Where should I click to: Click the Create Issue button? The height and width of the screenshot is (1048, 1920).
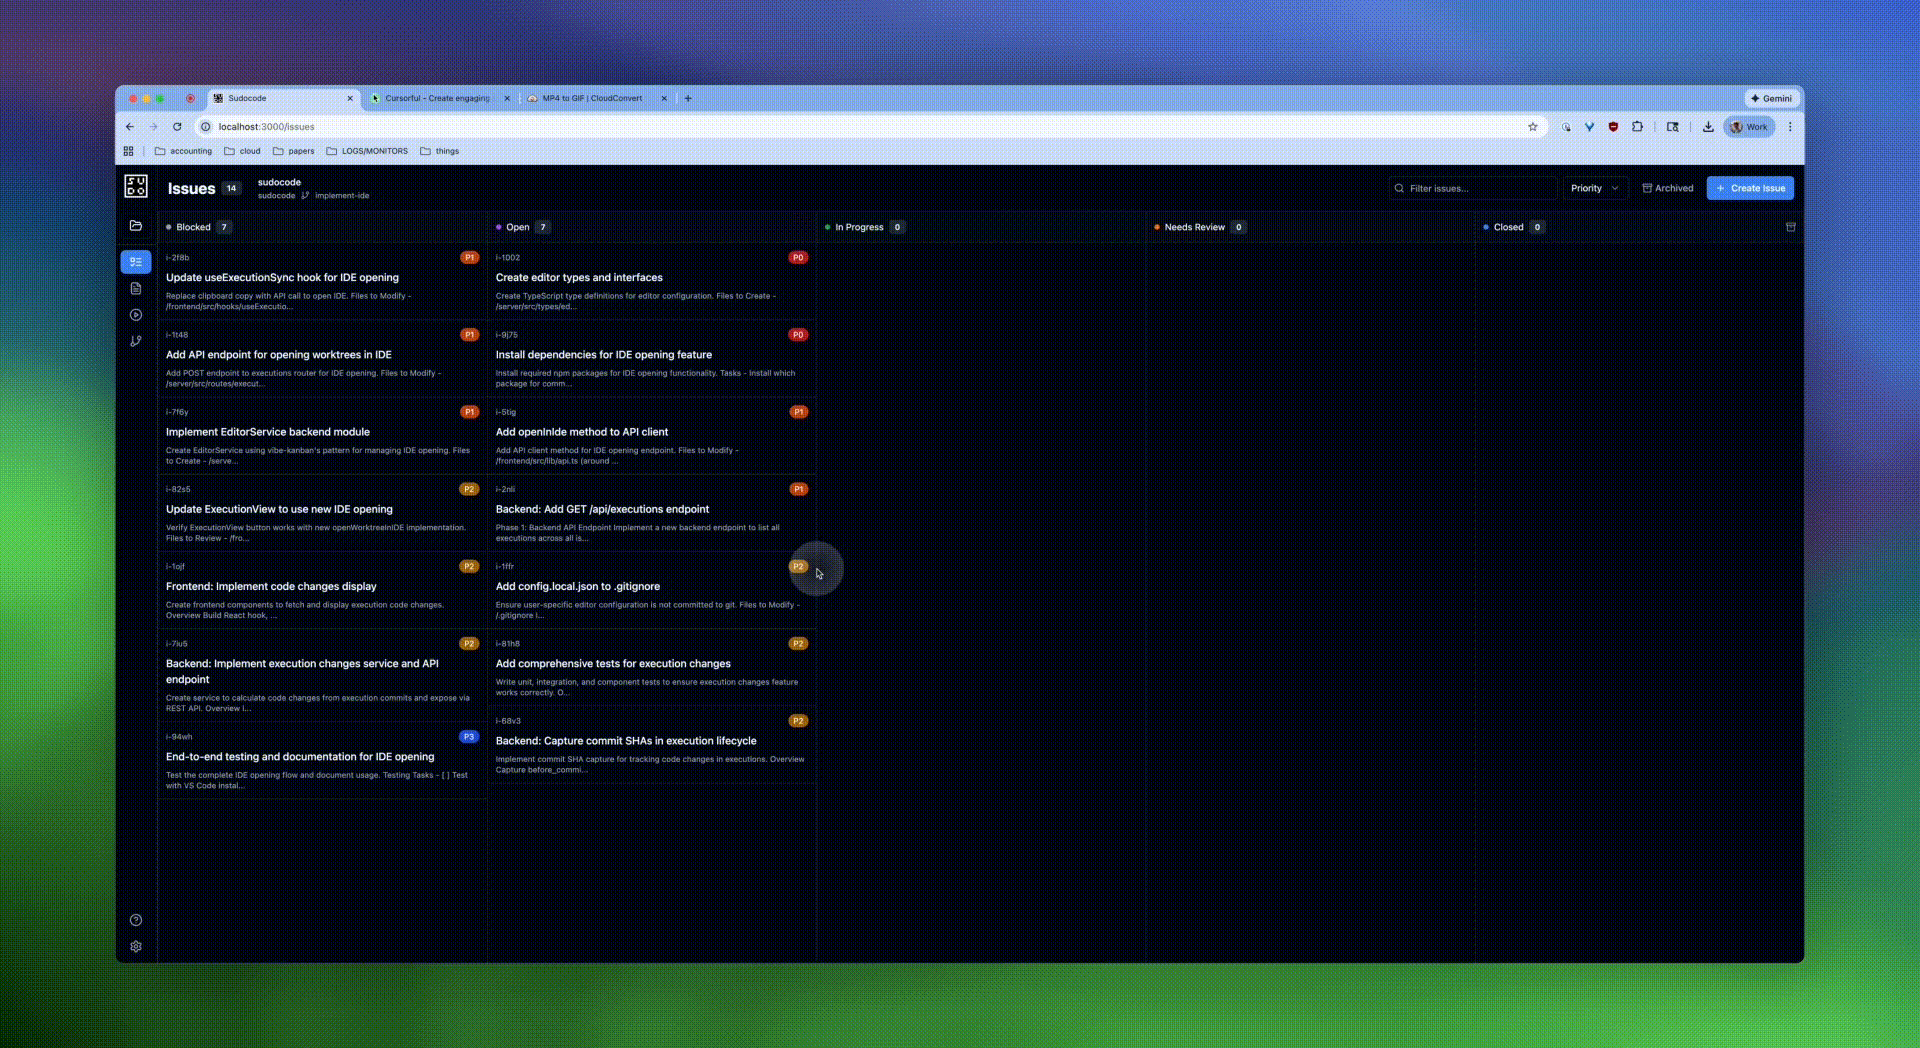pos(1750,188)
